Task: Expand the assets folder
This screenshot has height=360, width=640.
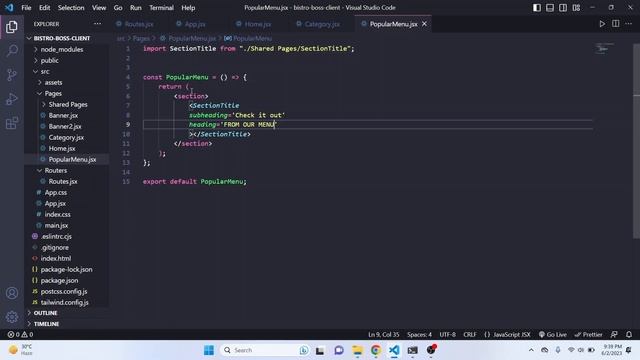Action: (53, 82)
